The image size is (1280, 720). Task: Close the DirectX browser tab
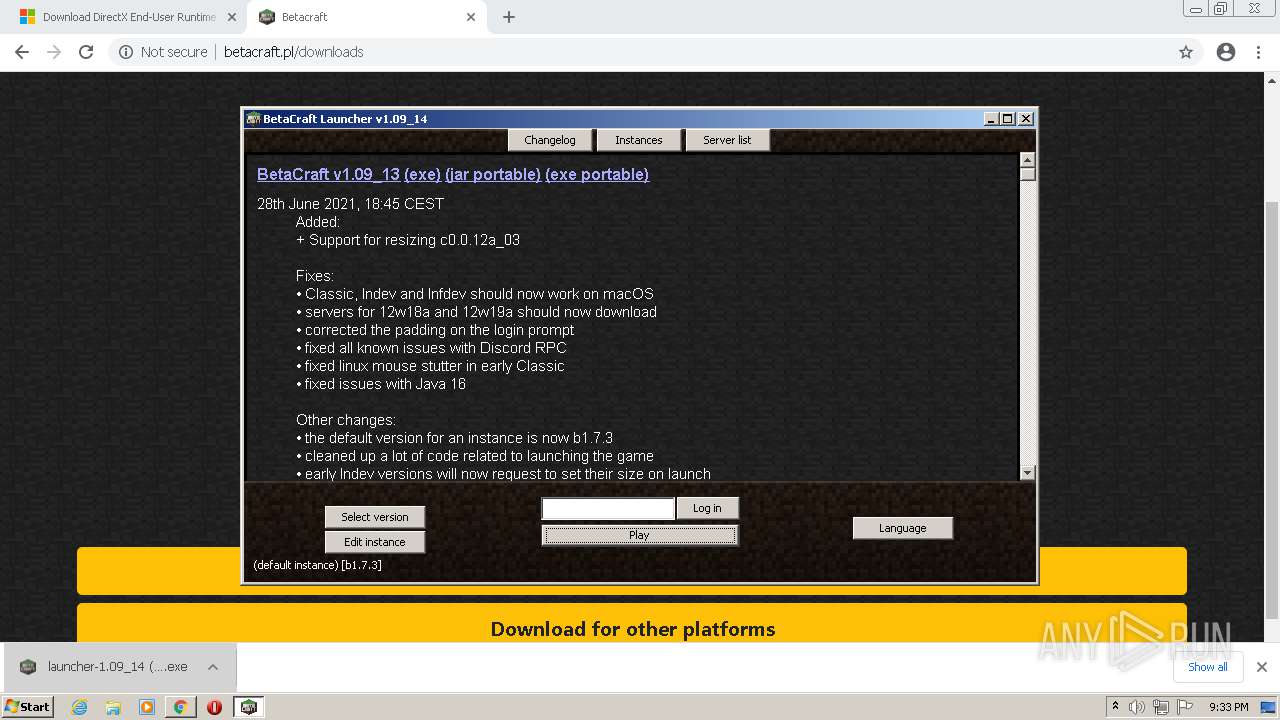click(232, 17)
